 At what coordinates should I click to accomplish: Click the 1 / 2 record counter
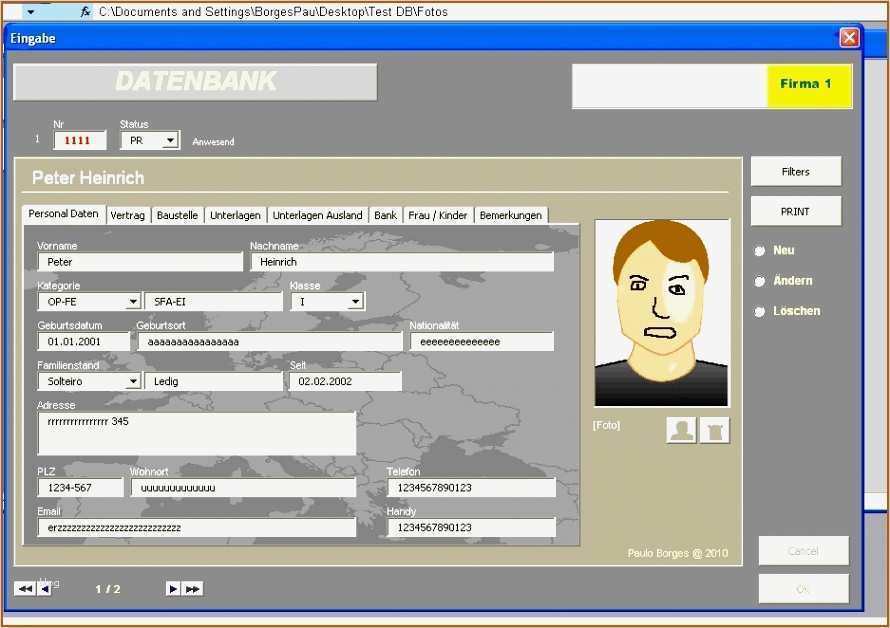pyautogui.click(x=108, y=589)
